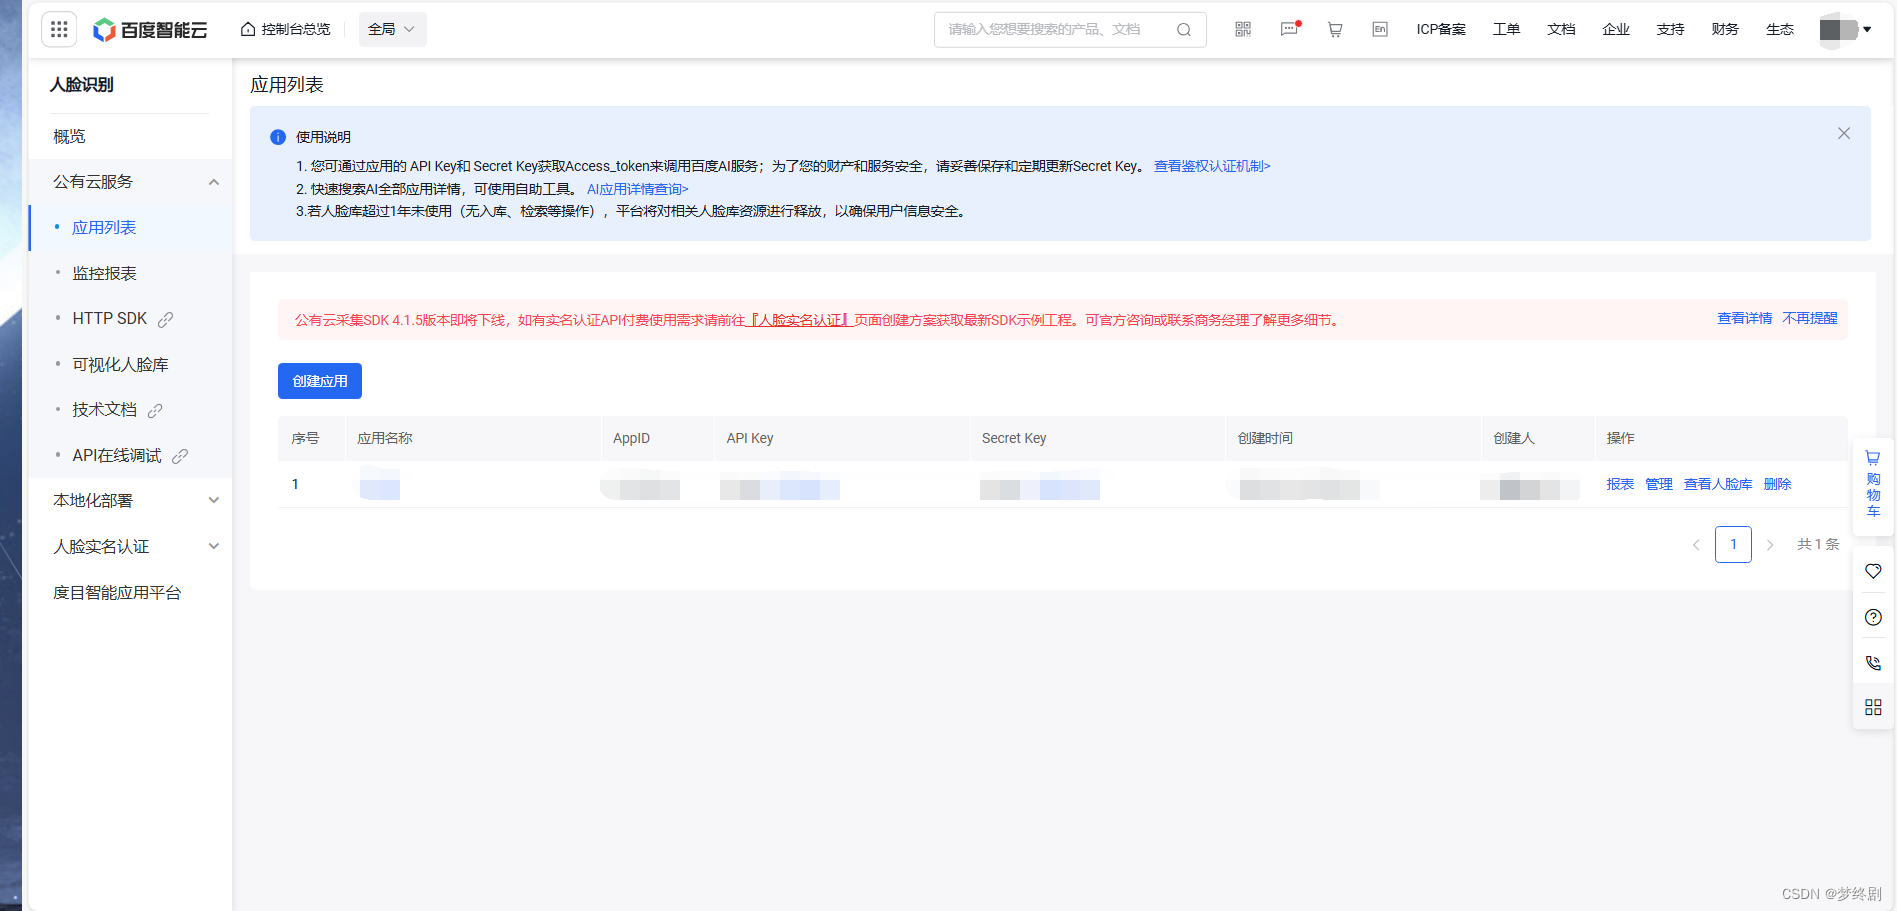1897x911 pixels.
Task: Select page 1 in pagination
Action: click(x=1733, y=544)
